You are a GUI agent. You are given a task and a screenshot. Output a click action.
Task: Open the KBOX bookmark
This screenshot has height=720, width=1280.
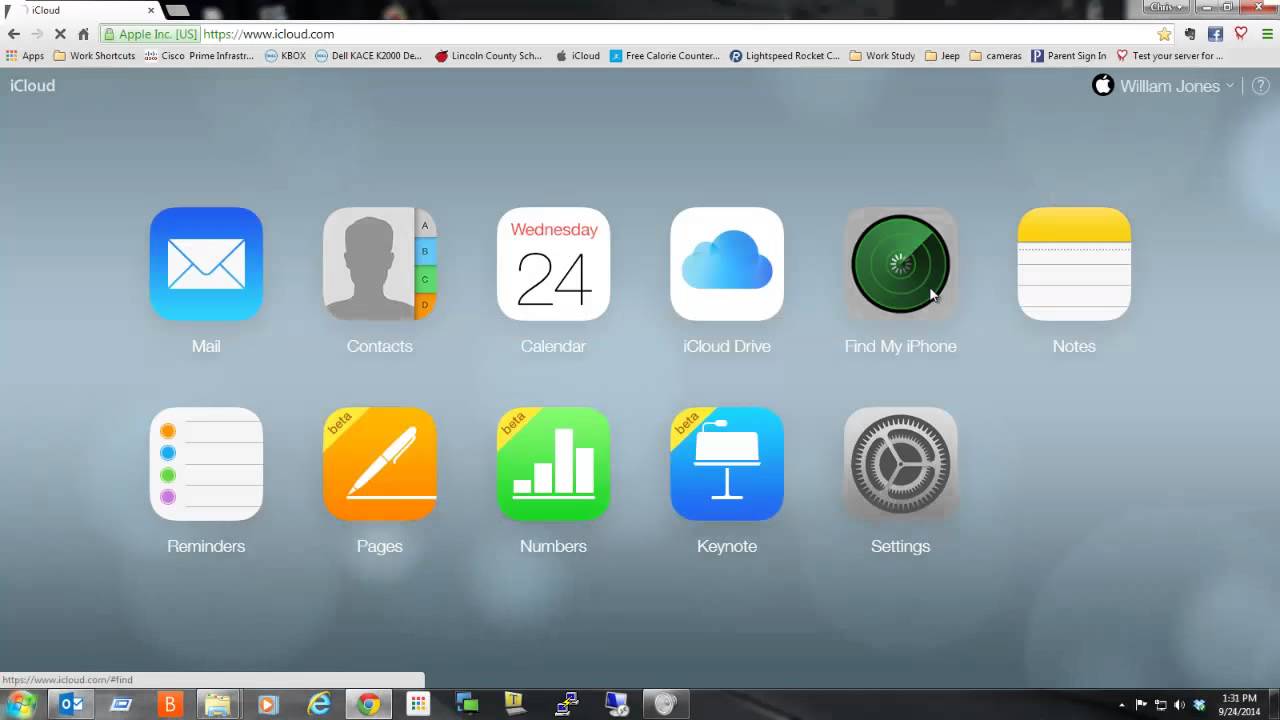(285, 56)
